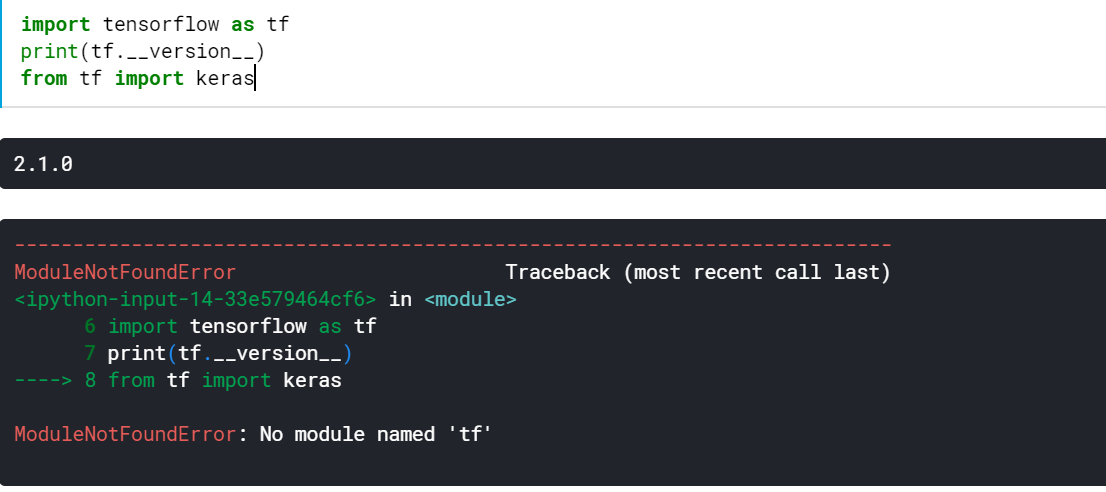Place cursor after keras in the code cell
Image resolution: width=1106 pixels, height=492 pixels.
tap(254, 78)
